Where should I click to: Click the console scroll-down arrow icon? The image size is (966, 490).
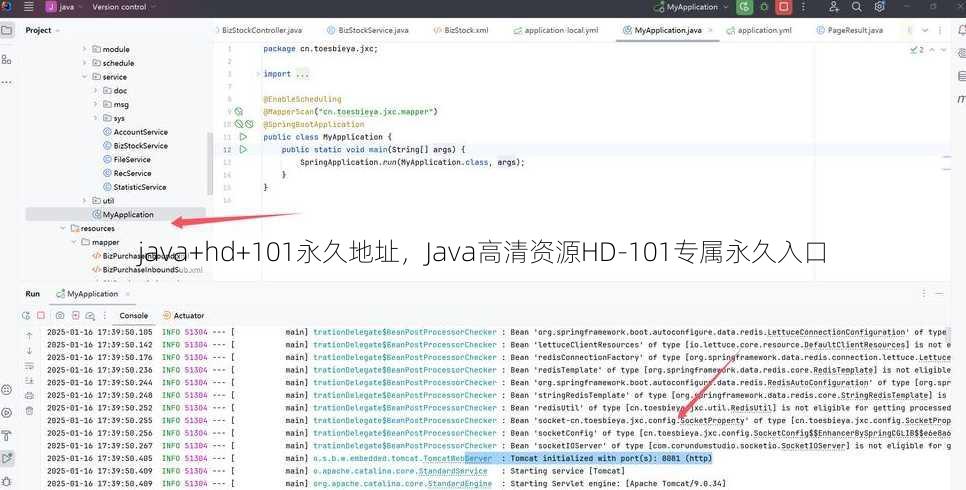(x=29, y=351)
